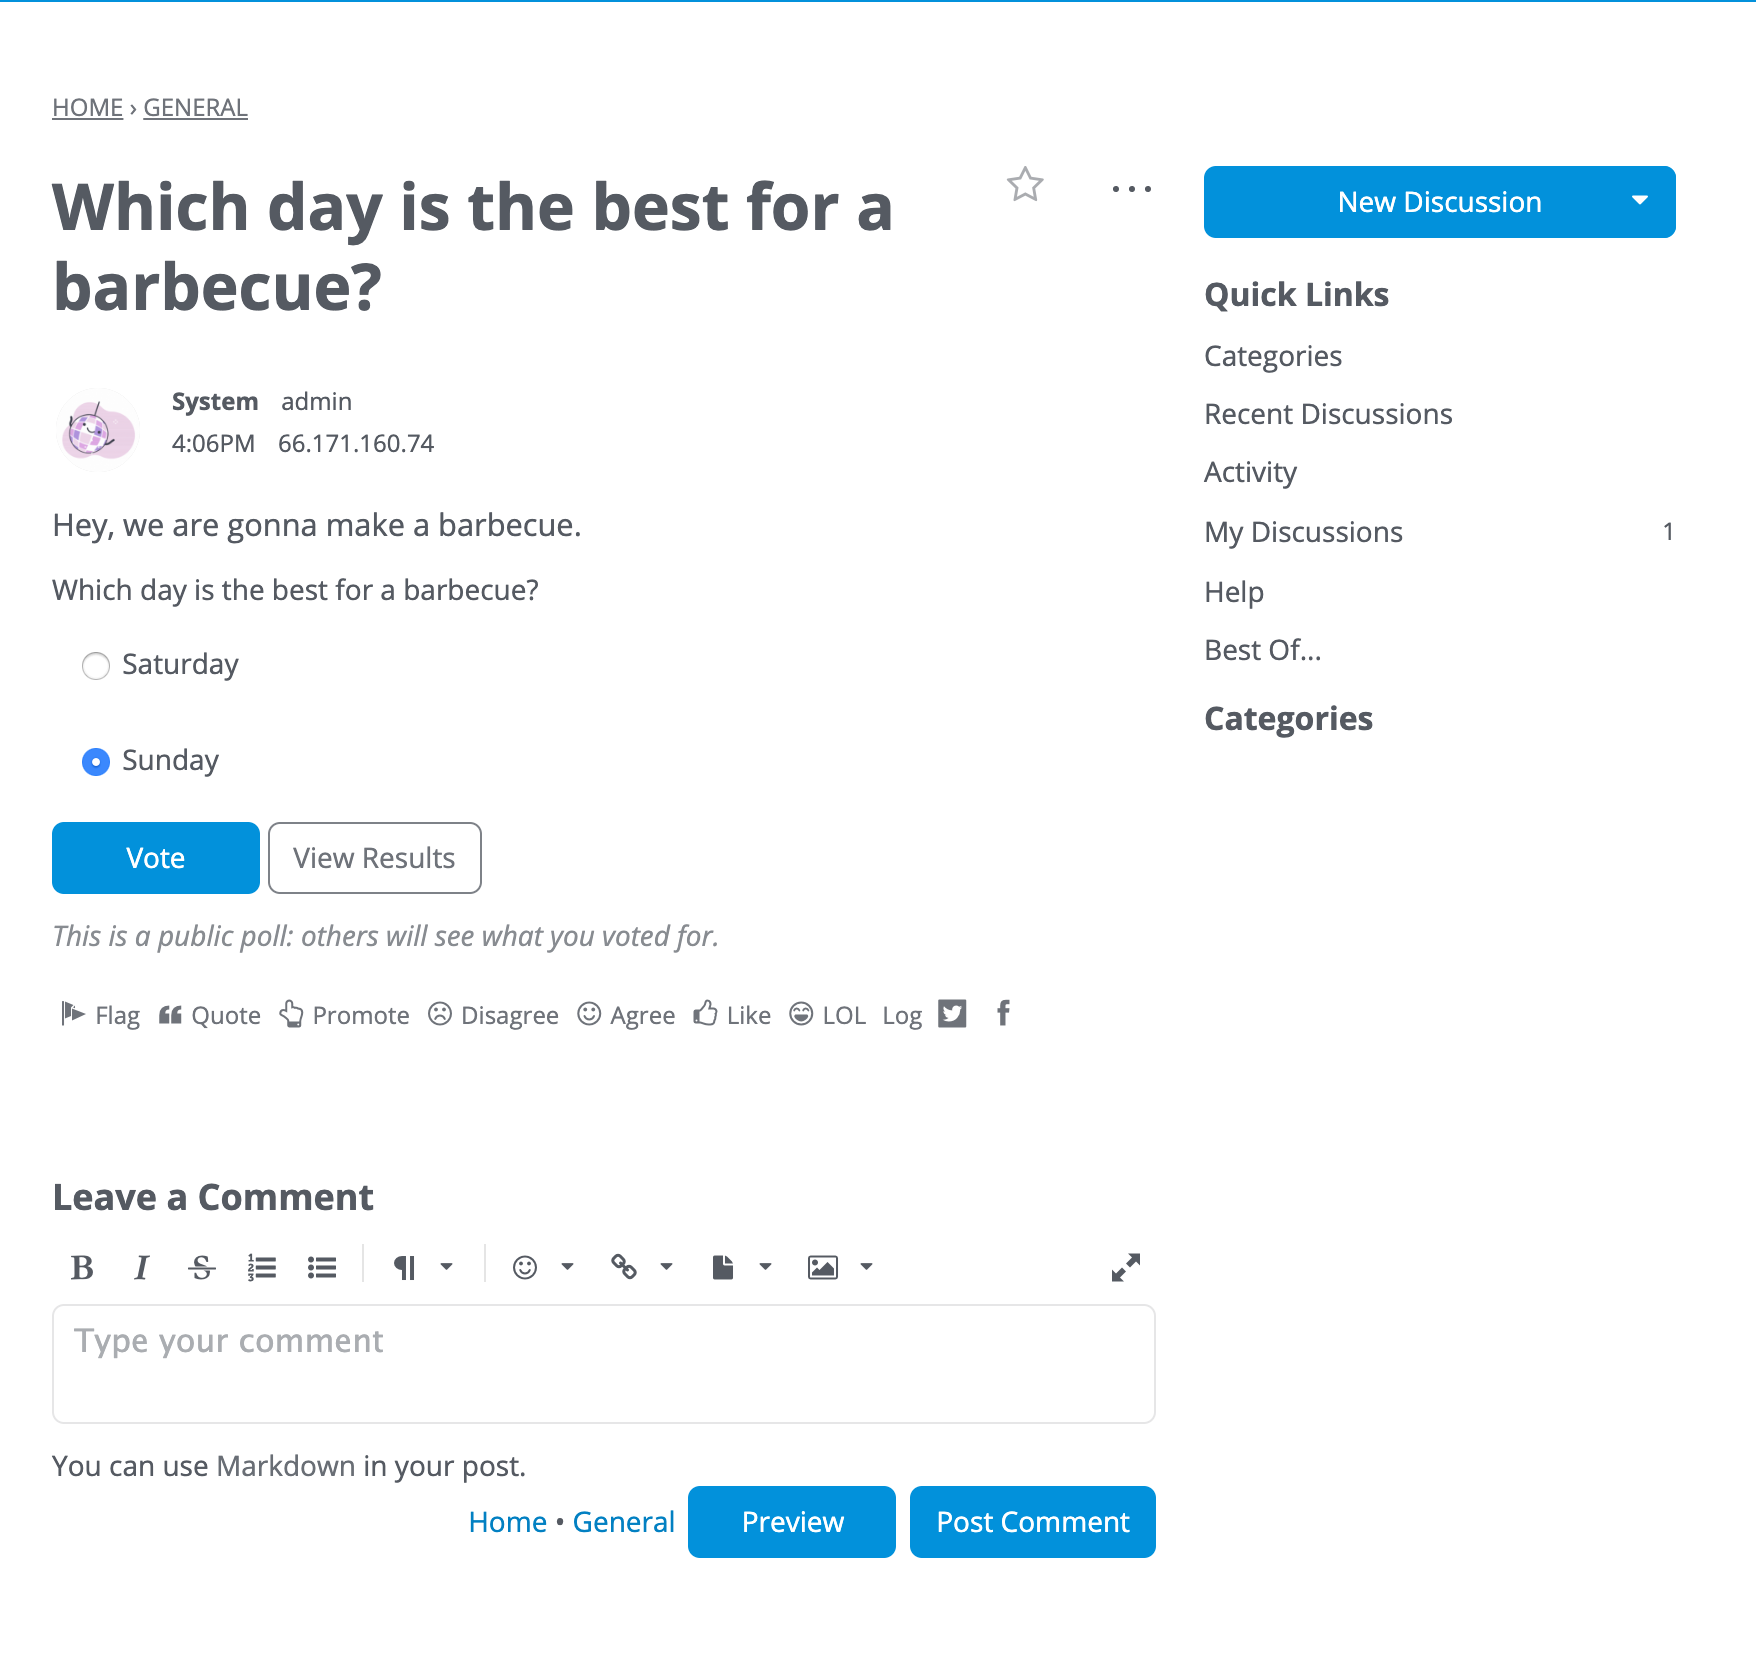
Task: Select the Sunday poll option
Action: tap(95, 761)
